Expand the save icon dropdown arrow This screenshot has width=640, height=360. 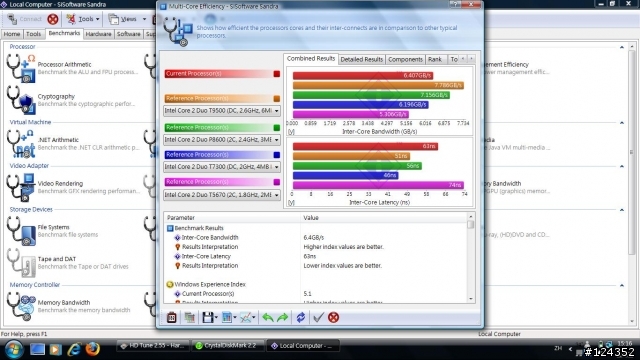pos(216,318)
